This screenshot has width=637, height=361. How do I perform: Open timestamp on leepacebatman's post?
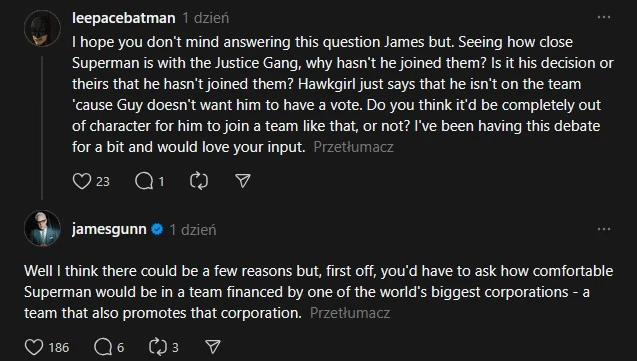pyautogui.click(x=206, y=18)
